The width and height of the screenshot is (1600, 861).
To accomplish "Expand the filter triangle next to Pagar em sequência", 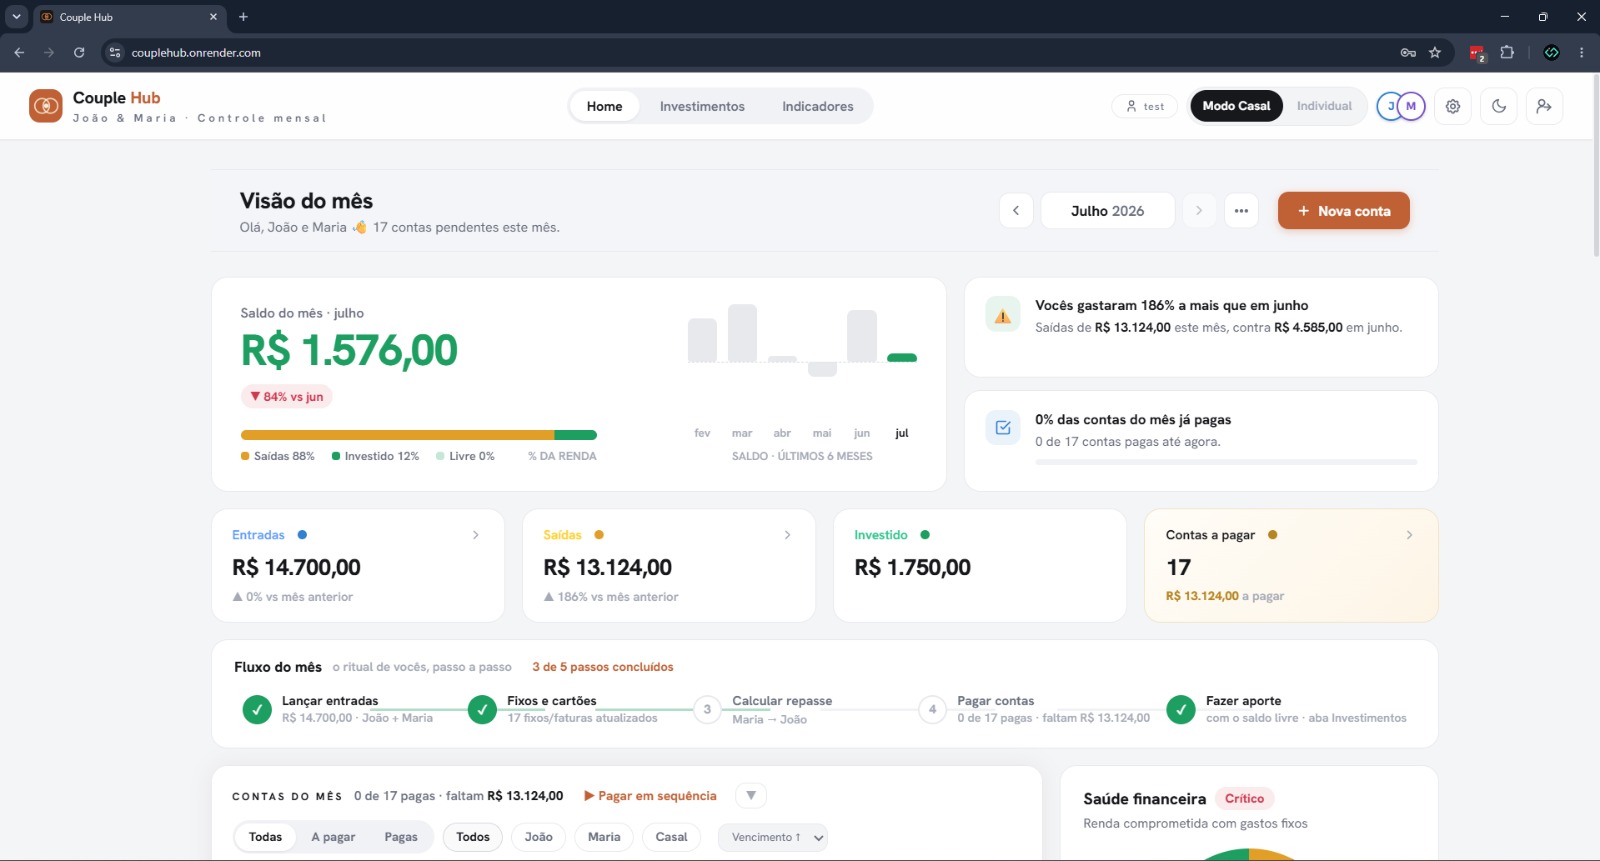I will pyautogui.click(x=751, y=796).
